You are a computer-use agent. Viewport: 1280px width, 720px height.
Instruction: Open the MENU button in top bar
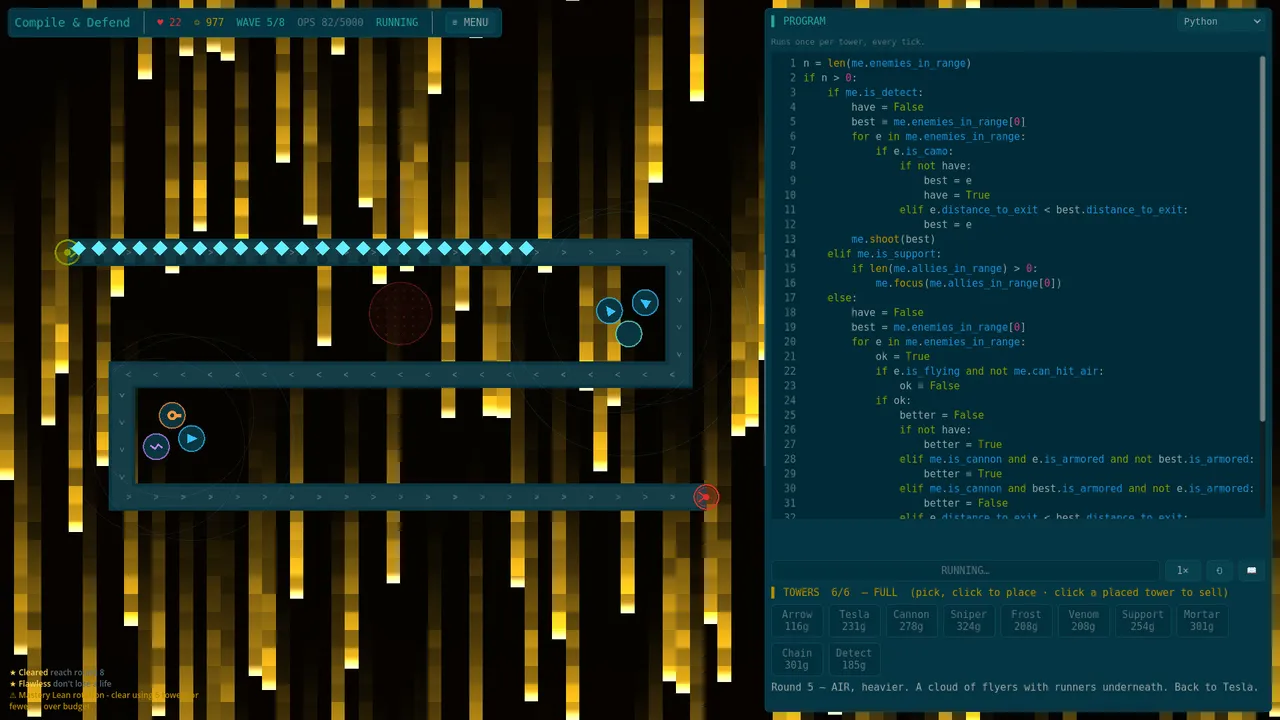pyautogui.click(x=470, y=22)
